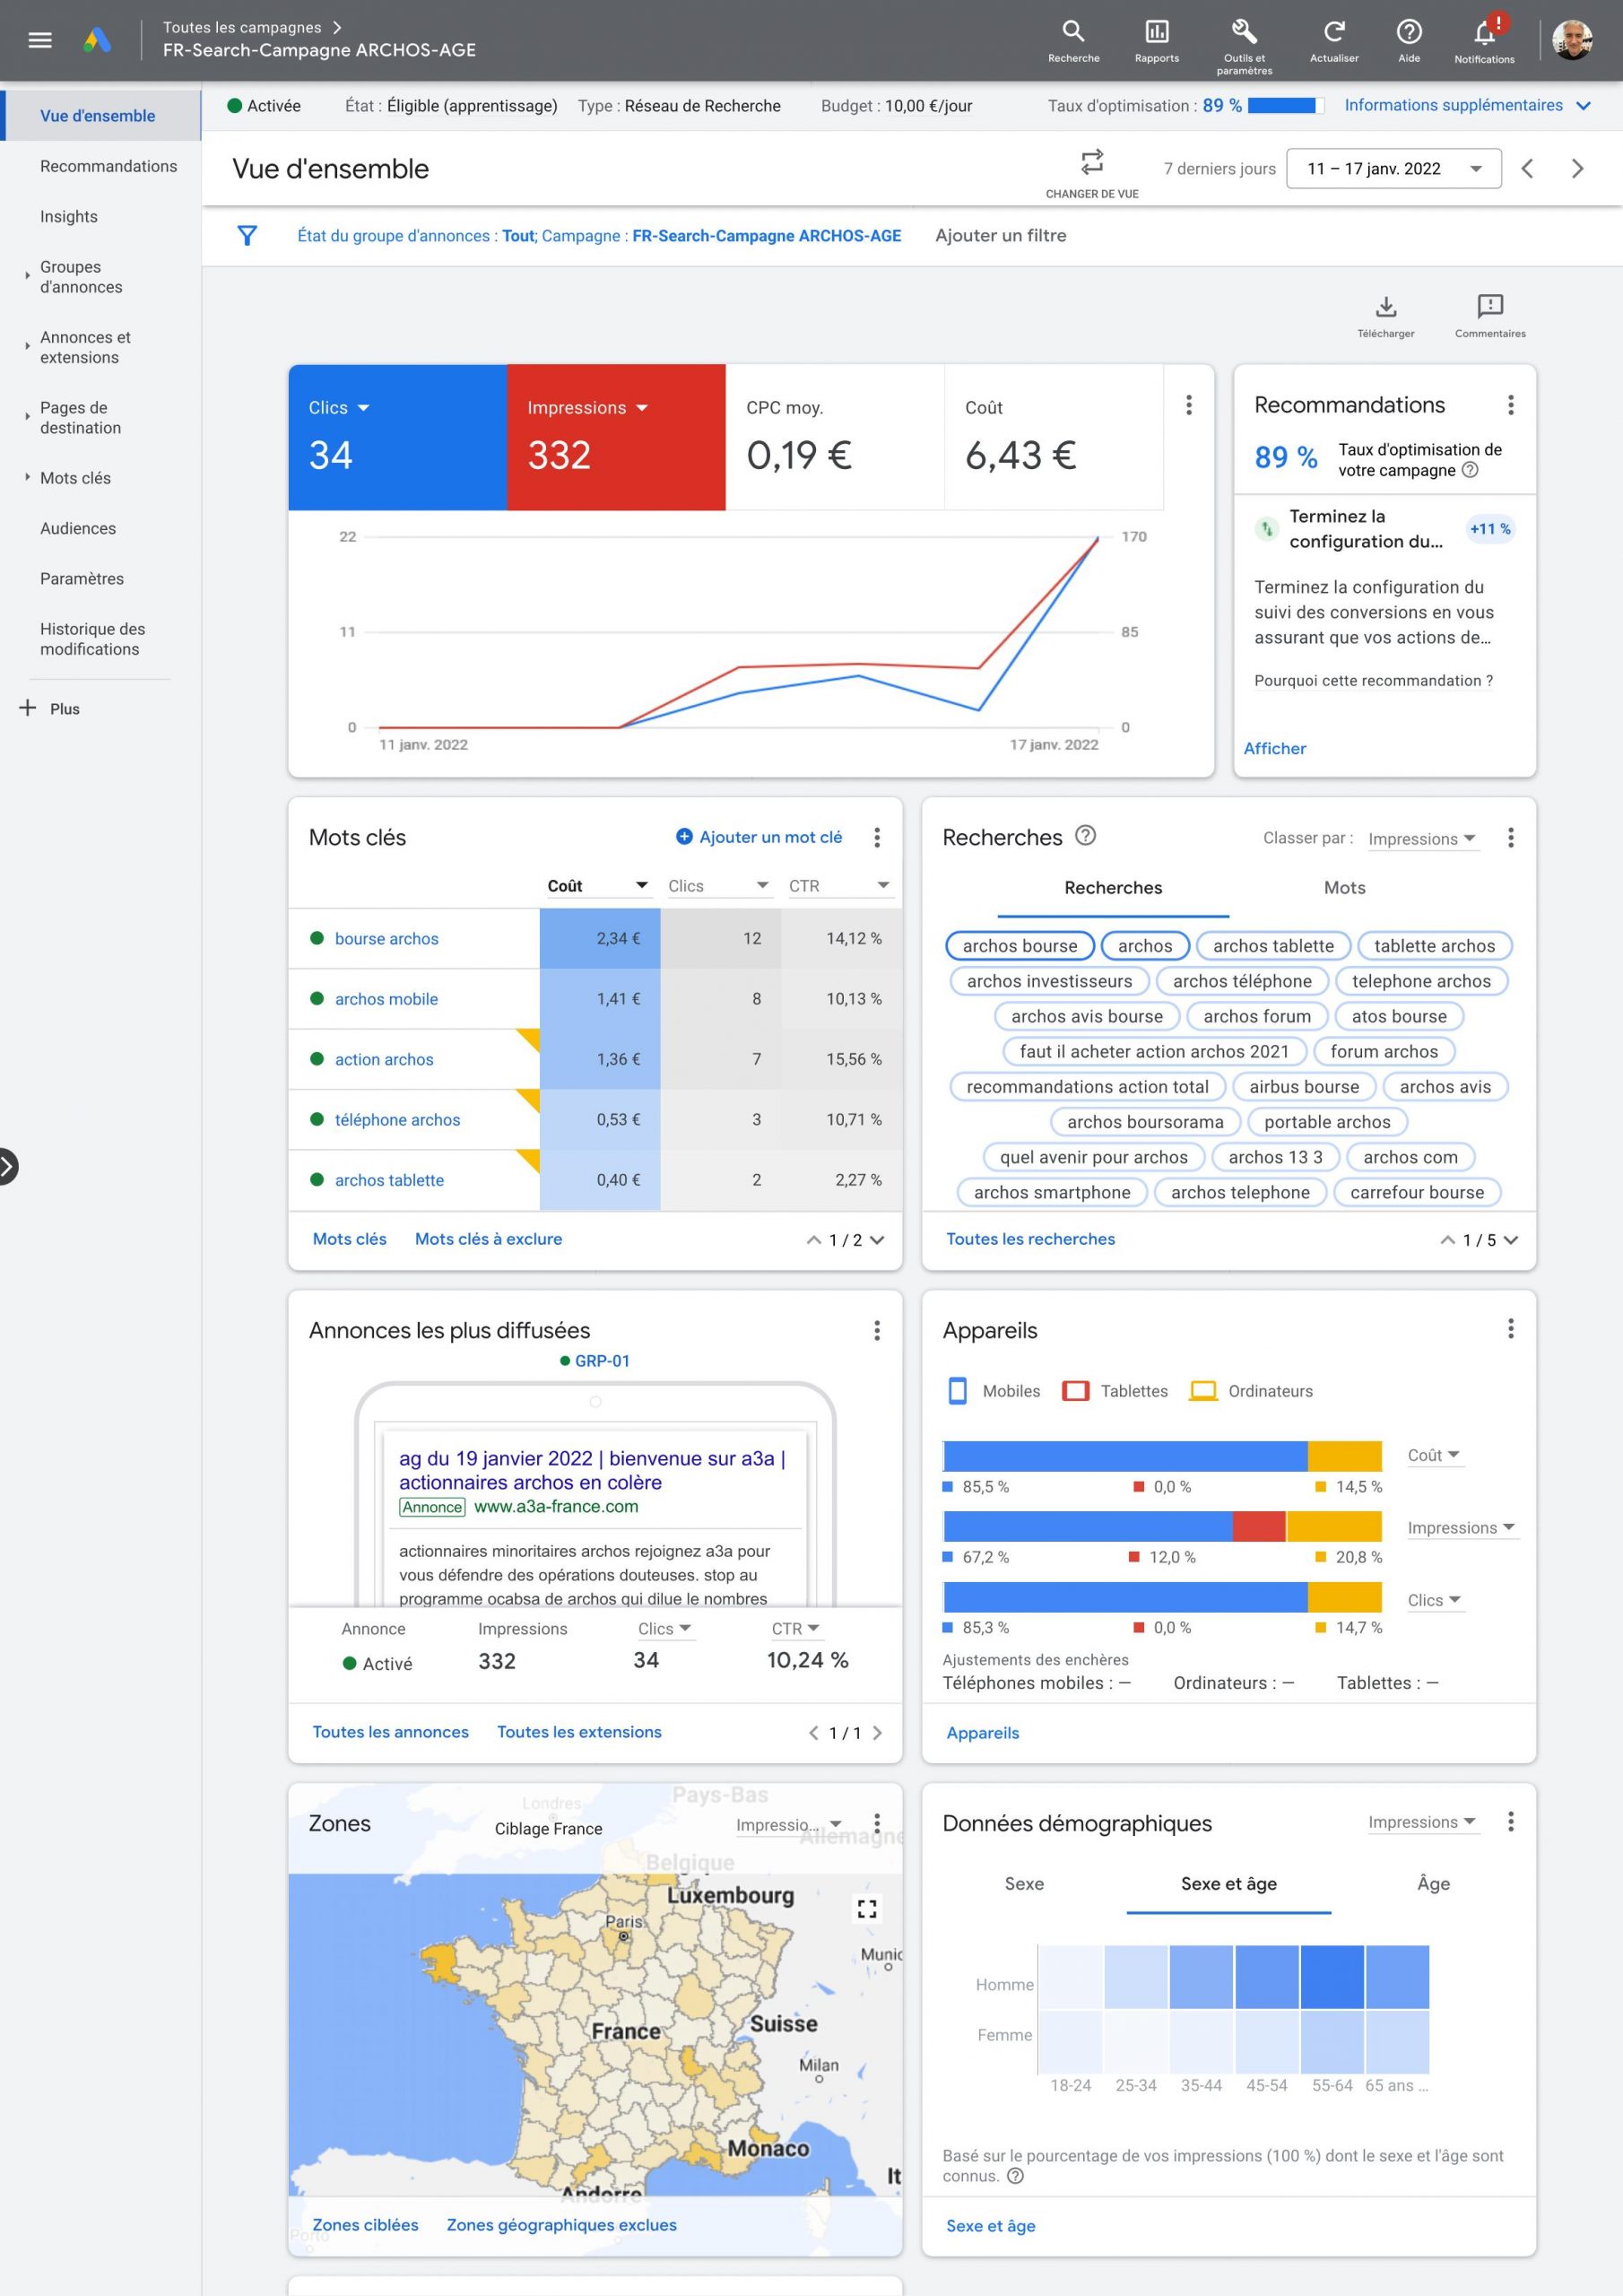This screenshot has height=2296, width=1623.
Task: Go to next date range arrow
Action: click(1577, 168)
